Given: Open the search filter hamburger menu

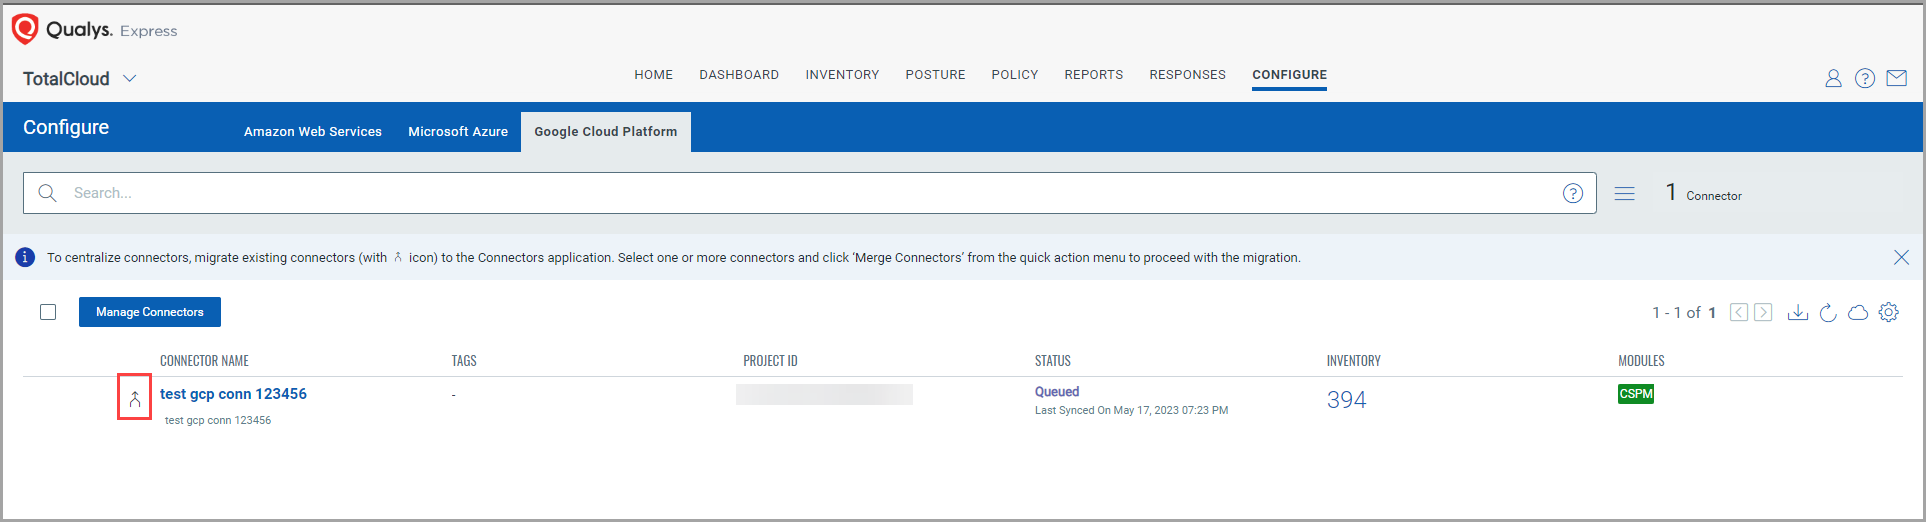Looking at the screenshot, I should click(x=1625, y=193).
